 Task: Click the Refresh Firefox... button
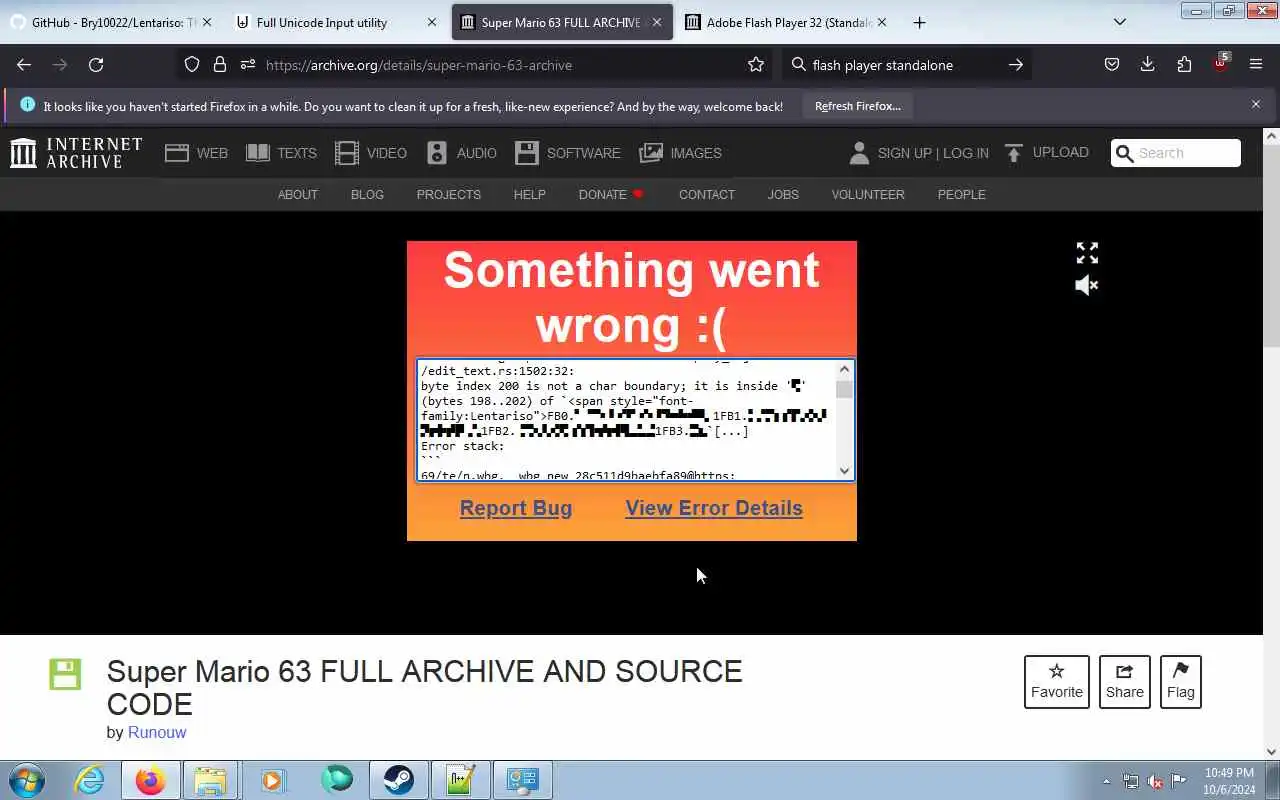pyautogui.click(x=858, y=106)
